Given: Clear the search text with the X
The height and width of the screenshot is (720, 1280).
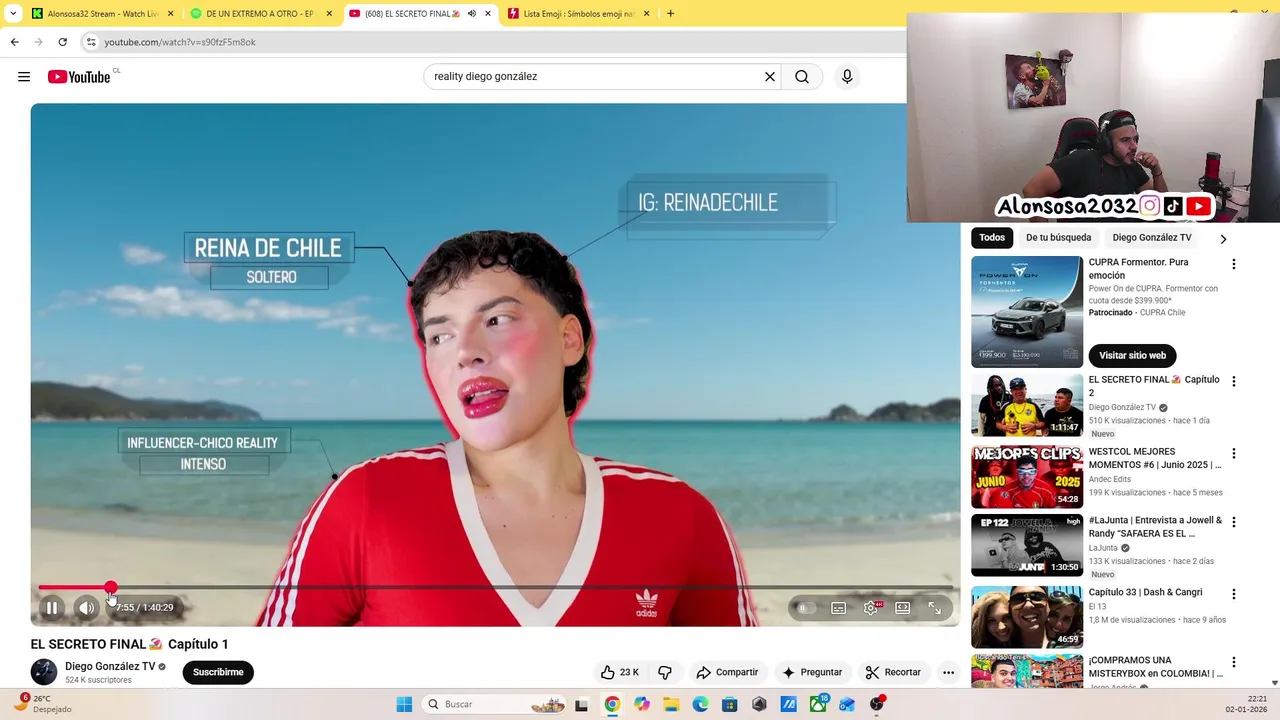Looking at the screenshot, I should (770, 77).
